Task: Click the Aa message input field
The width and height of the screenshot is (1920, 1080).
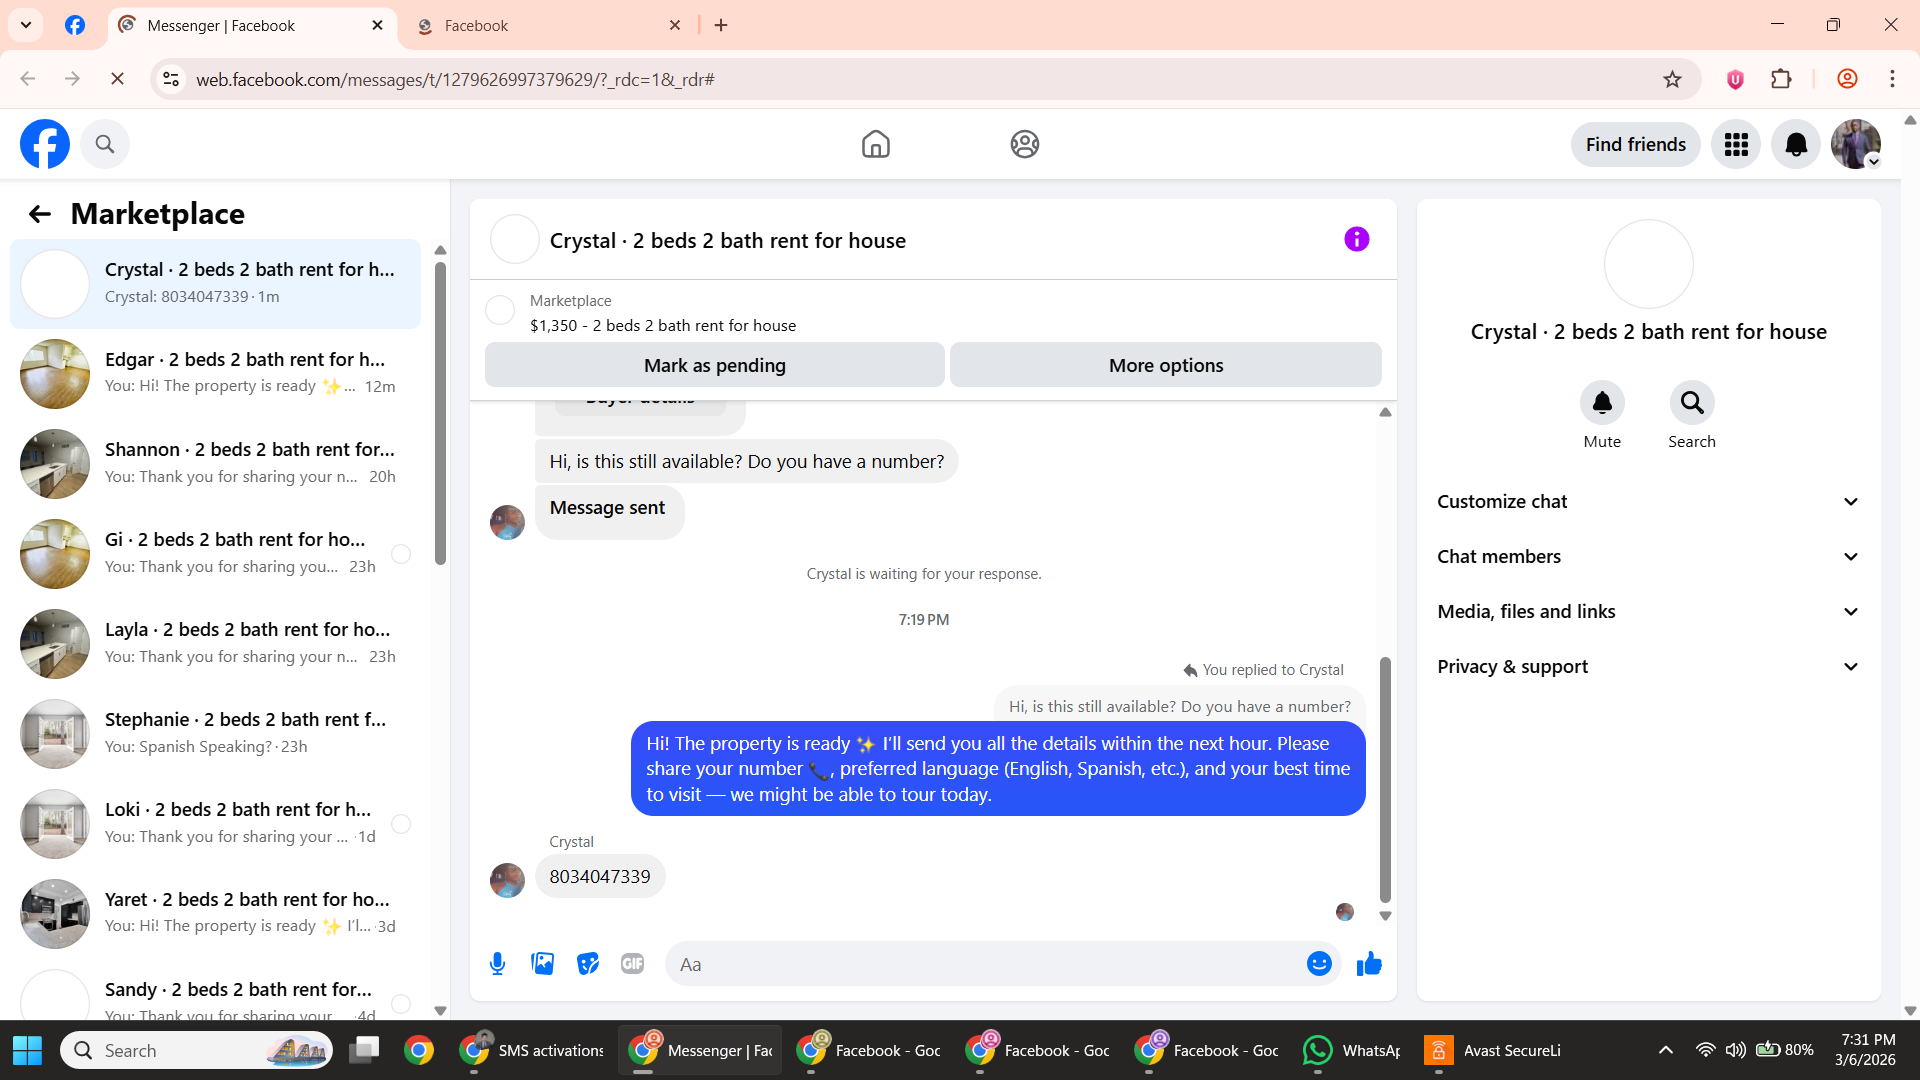Action: click(985, 964)
